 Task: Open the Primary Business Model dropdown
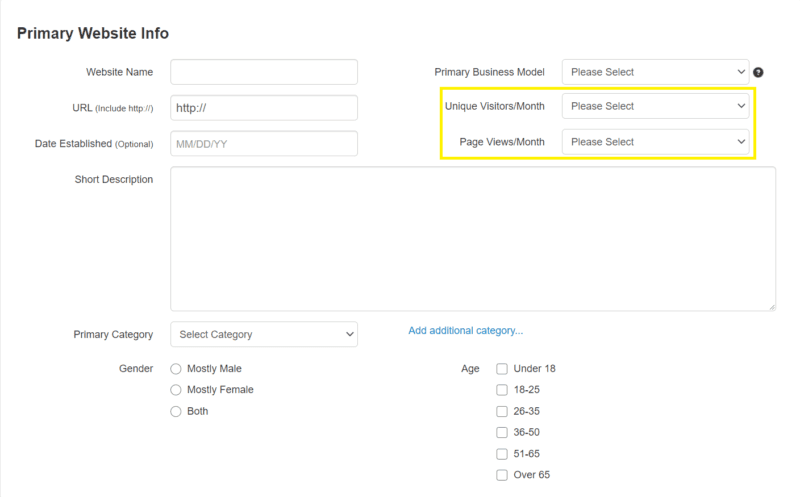(656, 72)
